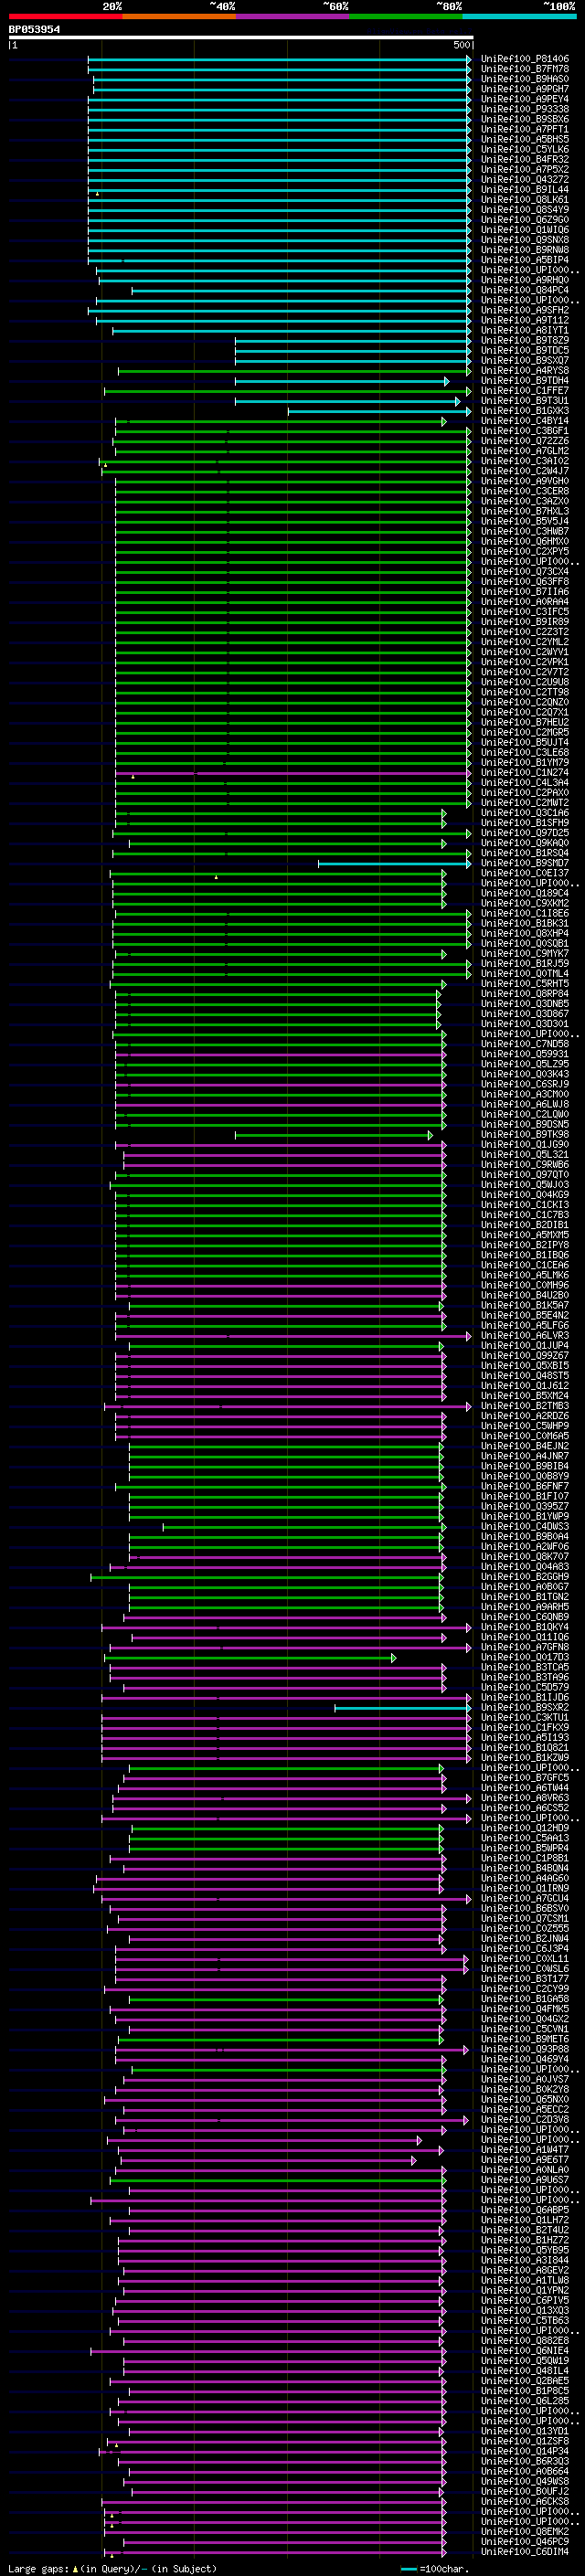Image resolution: width=585 pixels, height=2576 pixels.
Task: Select hit label UniRef100_Q43272
Action: 525,180
